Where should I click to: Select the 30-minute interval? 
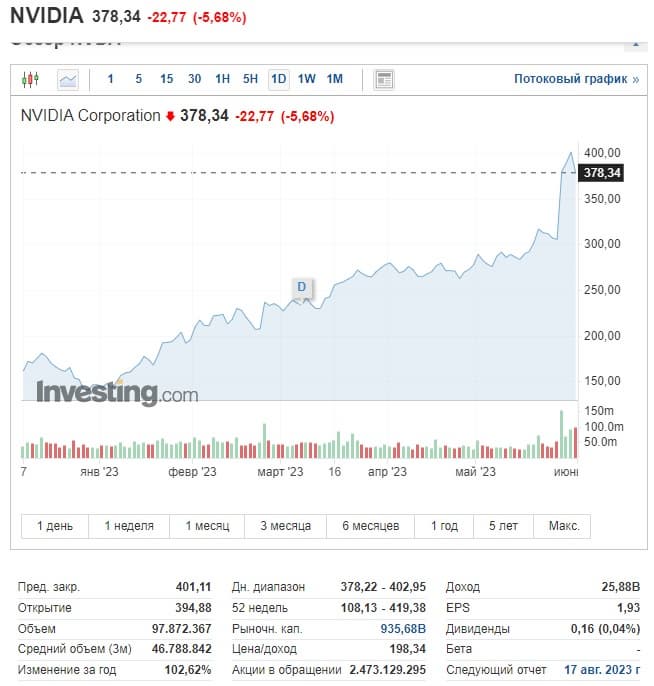coord(194,79)
